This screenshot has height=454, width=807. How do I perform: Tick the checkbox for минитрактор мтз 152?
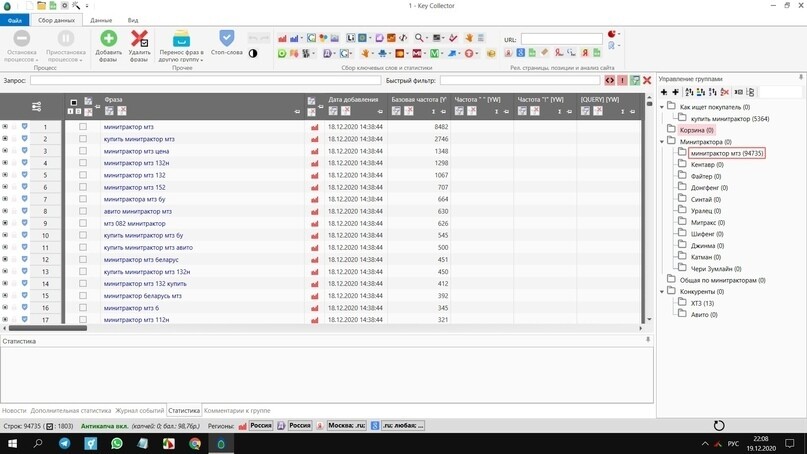point(83,187)
